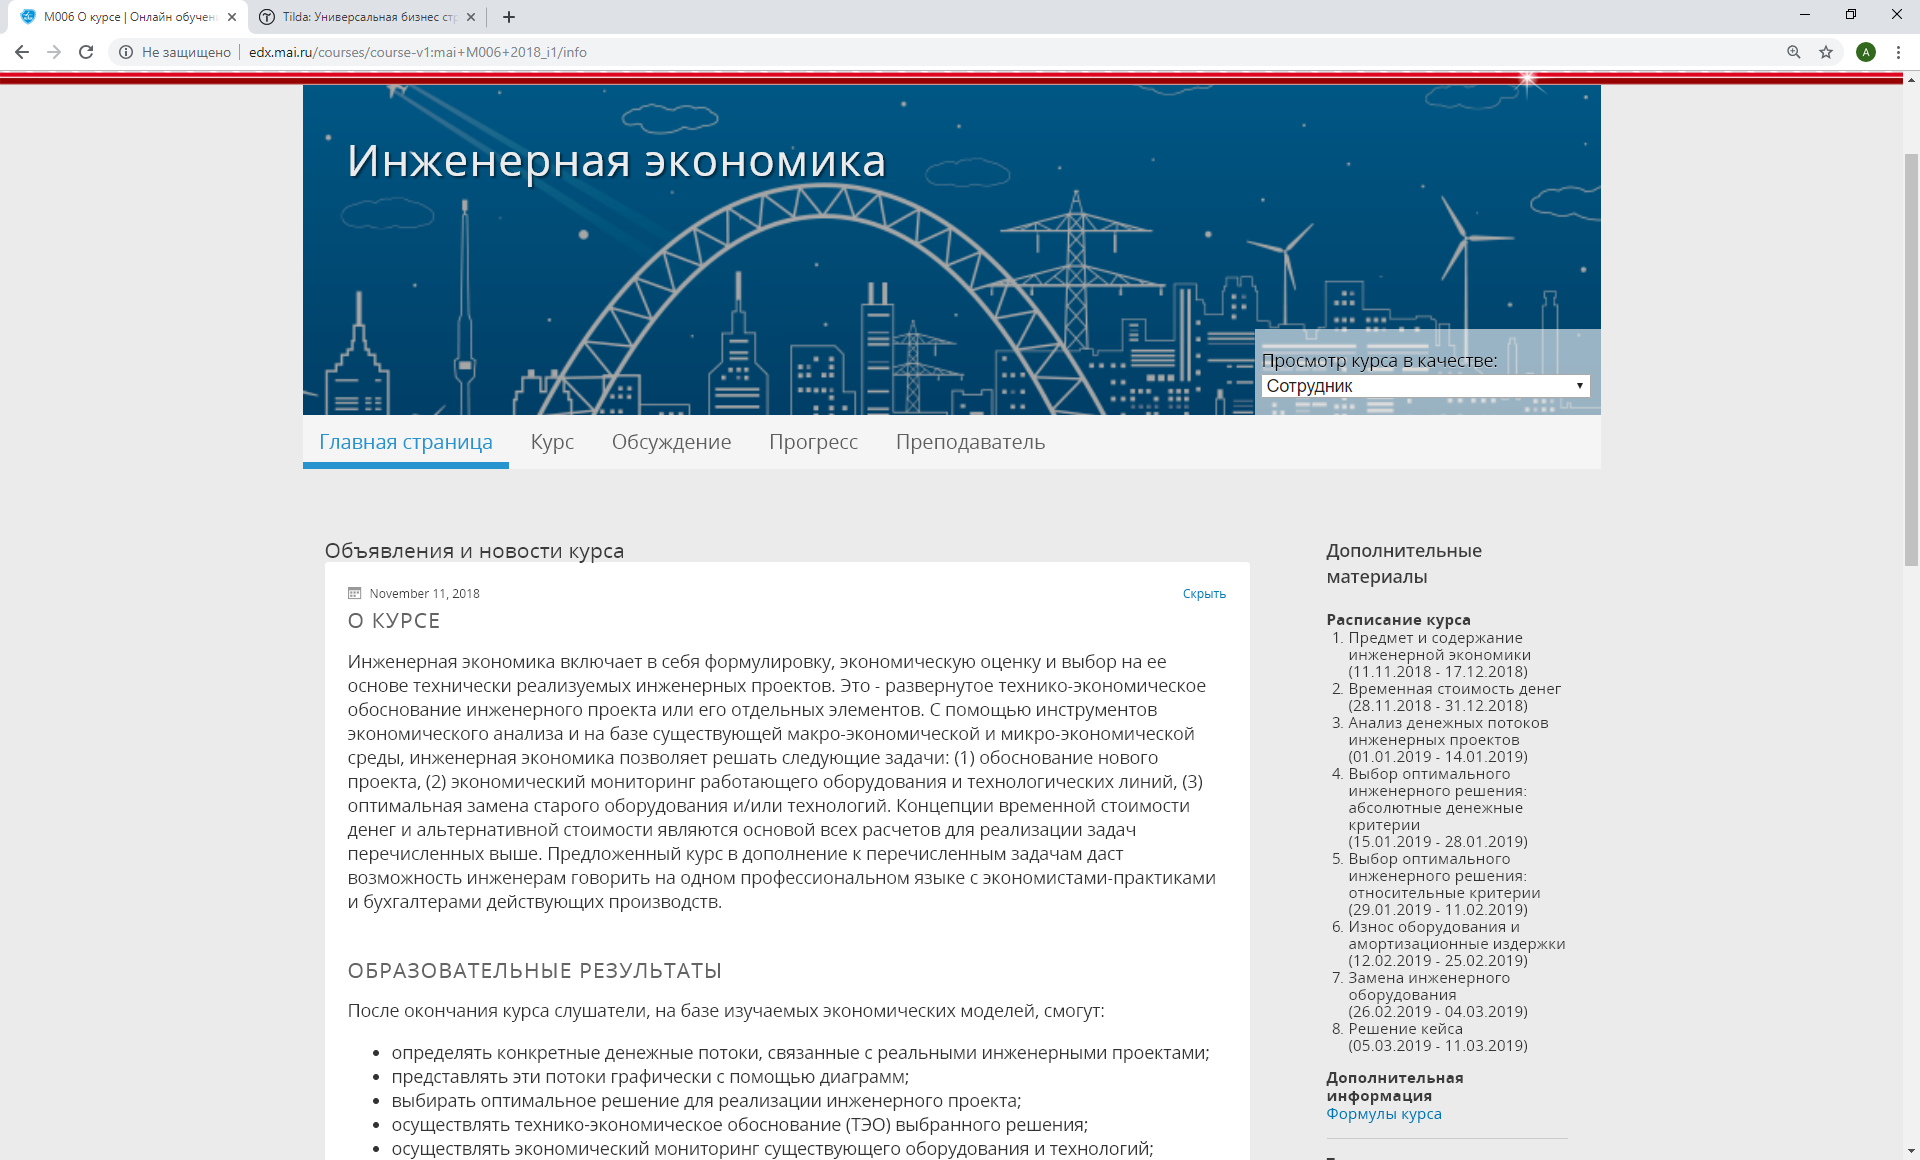Restore down the browser window
Image resolution: width=1920 pixels, height=1160 pixels.
point(1851,15)
